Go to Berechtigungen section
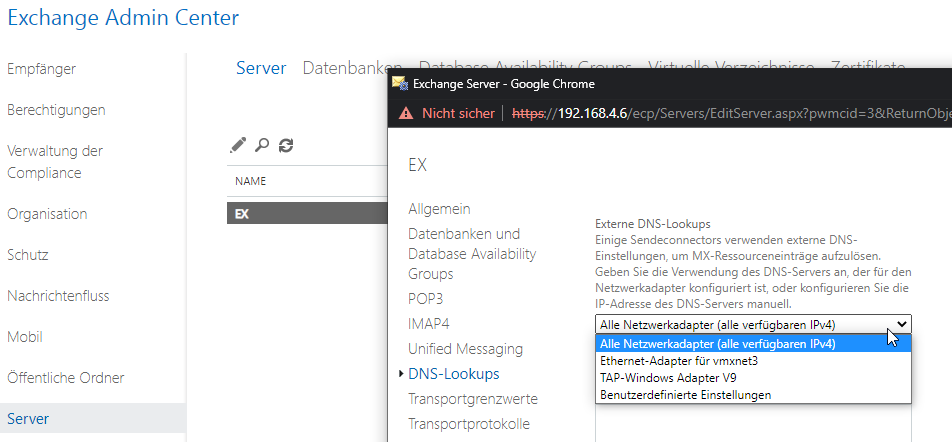952x442 pixels. [x=56, y=110]
